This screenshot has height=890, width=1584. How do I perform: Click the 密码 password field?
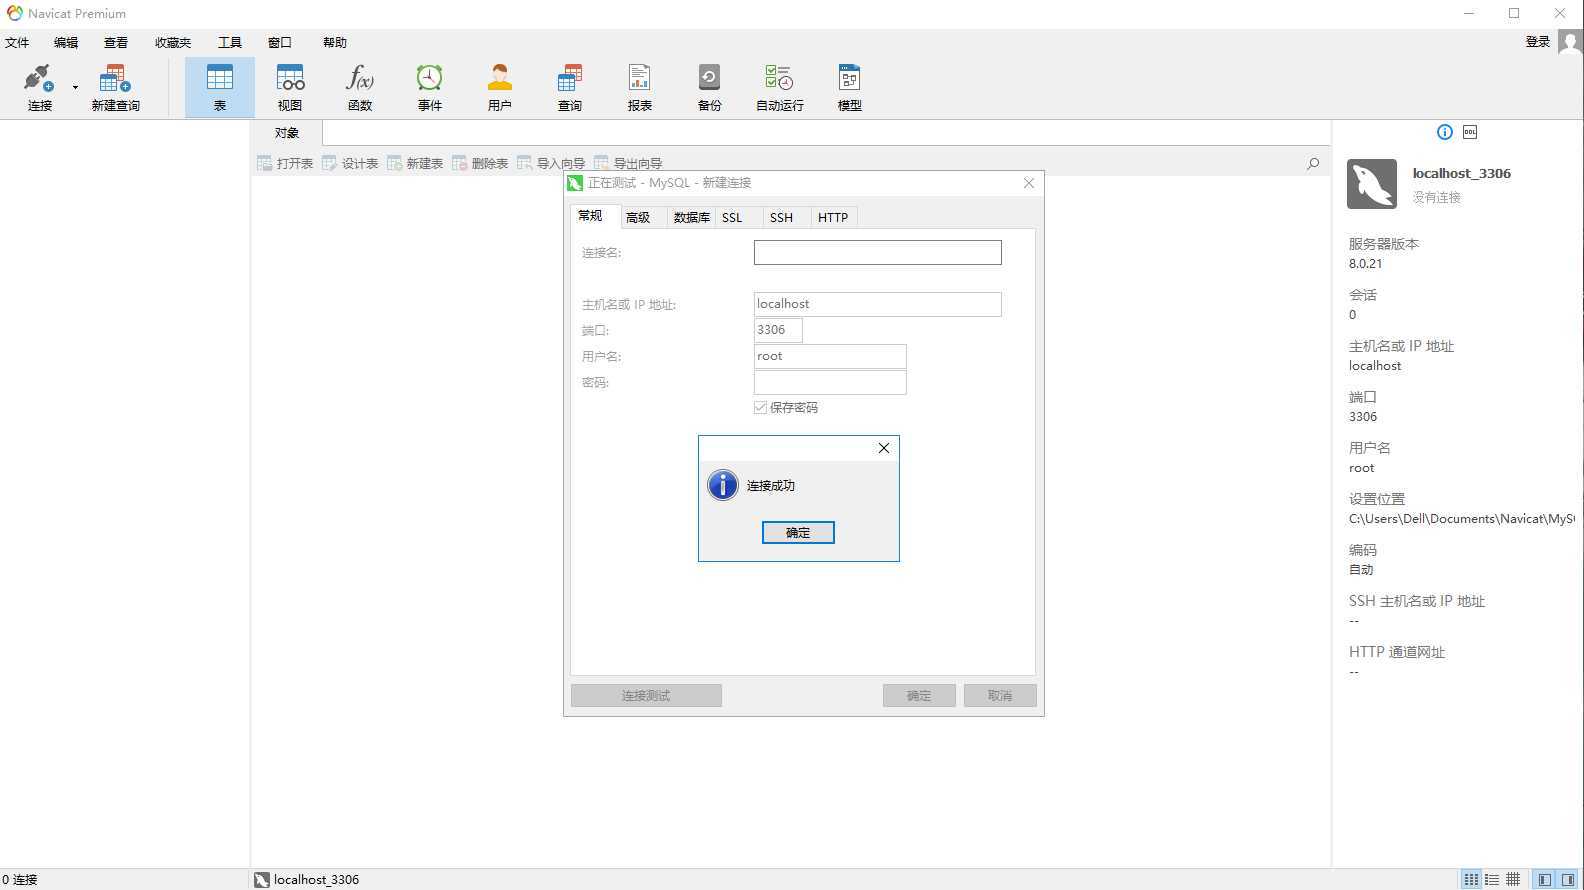(830, 382)
